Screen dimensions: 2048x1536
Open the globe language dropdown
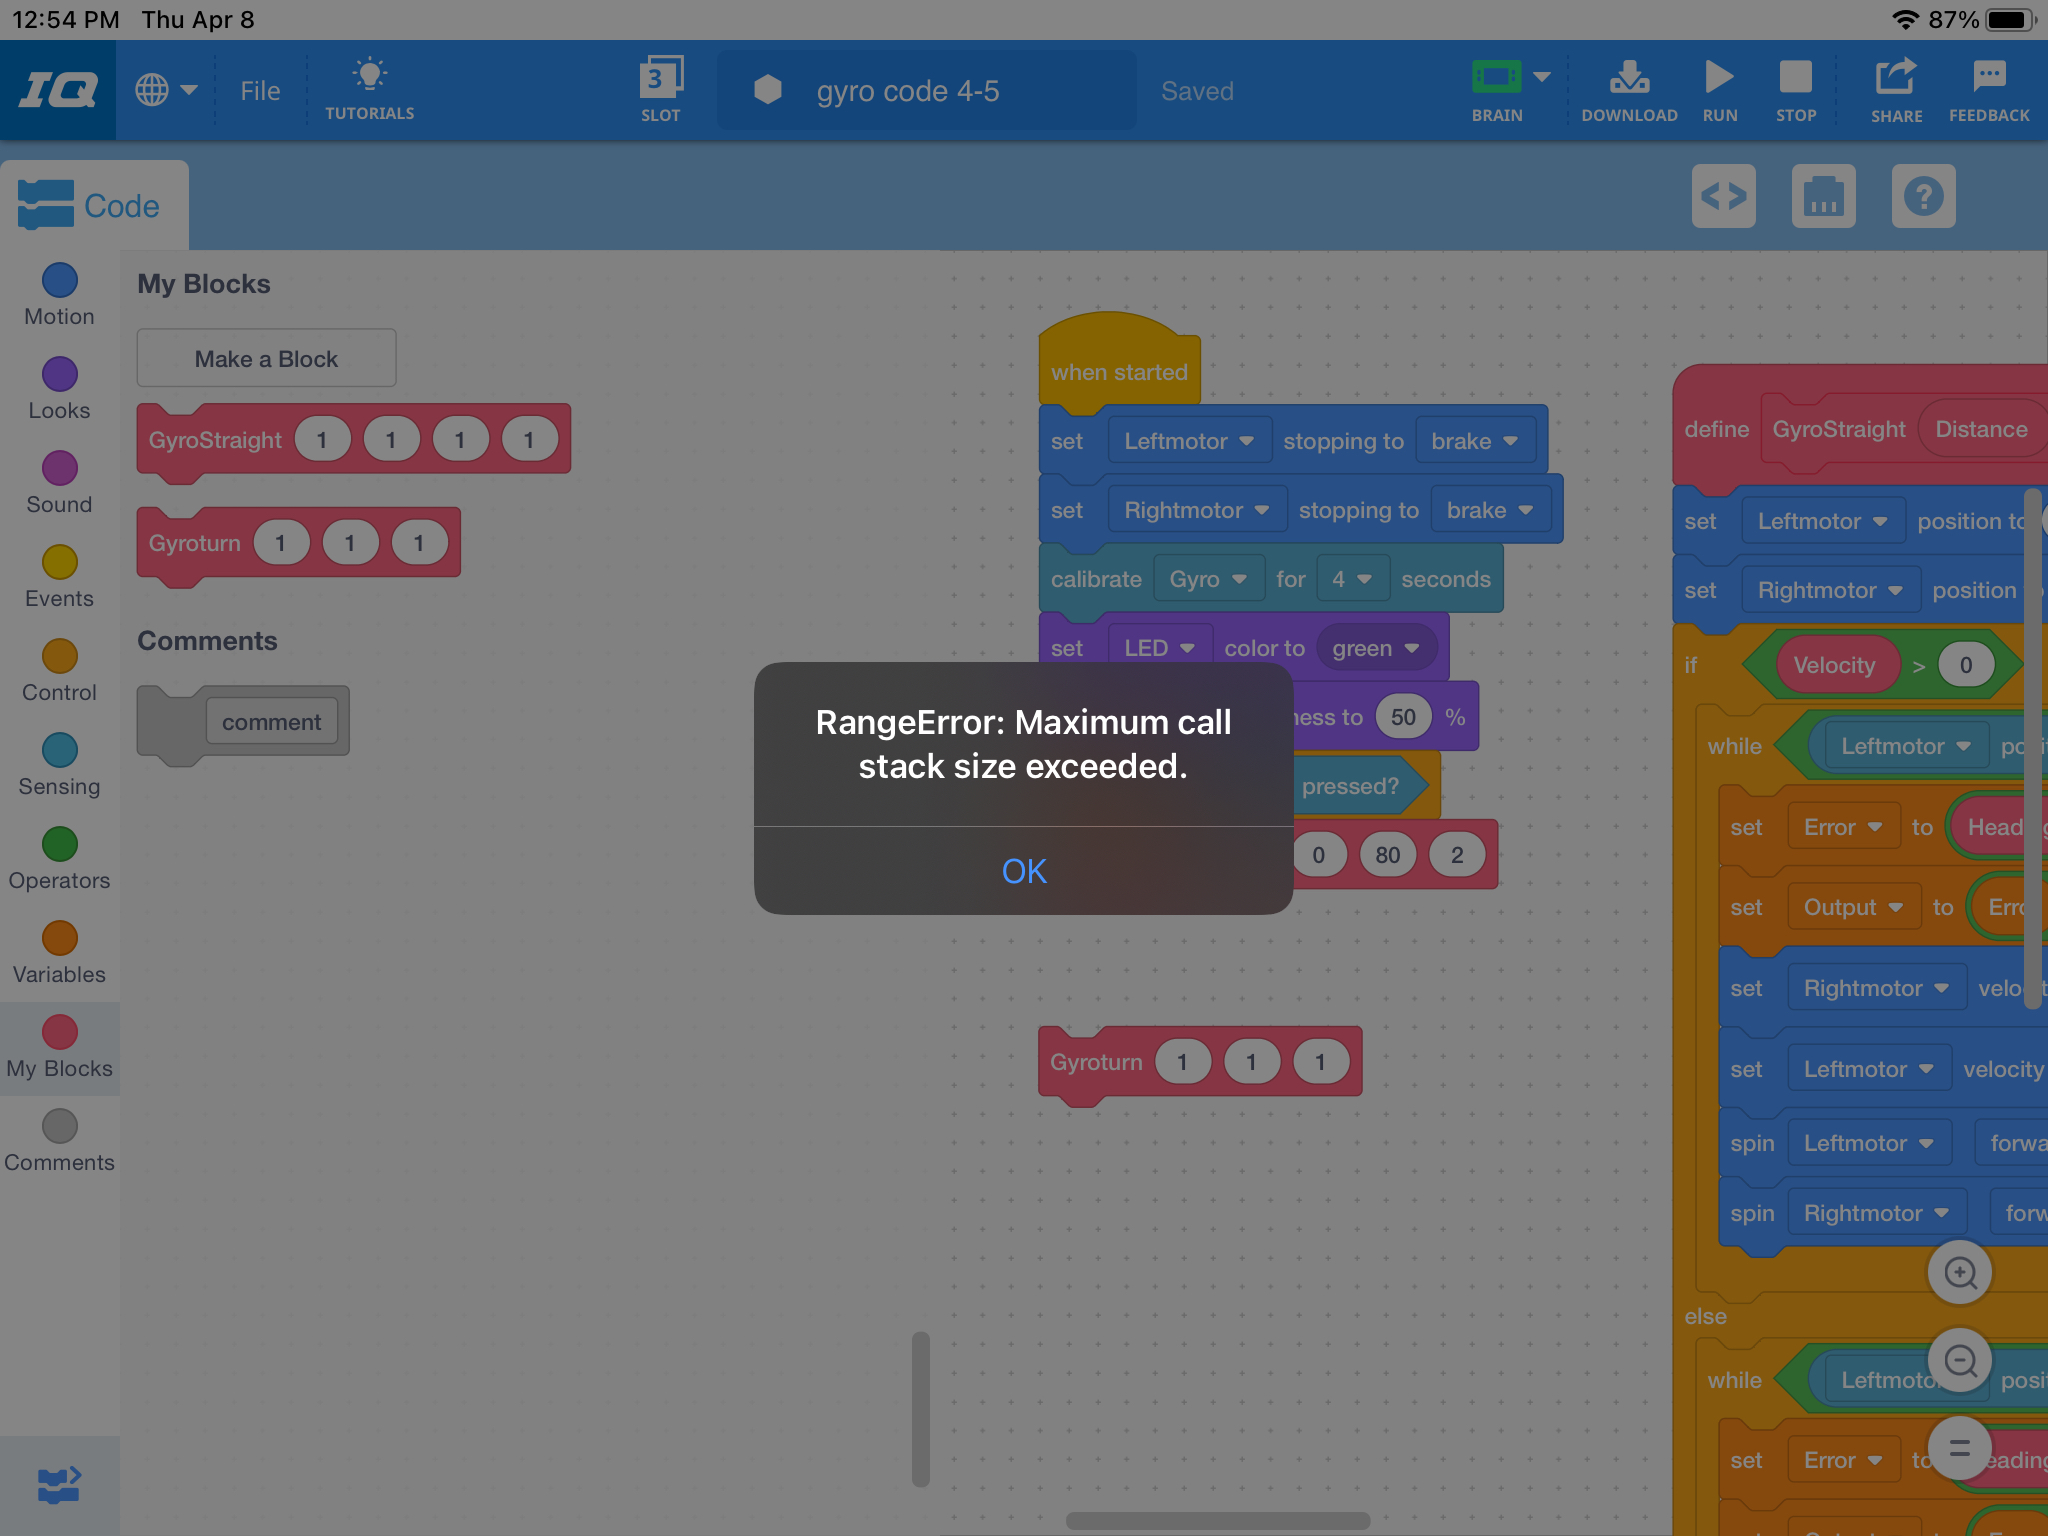pyautogui.click(x=166, y=90)
